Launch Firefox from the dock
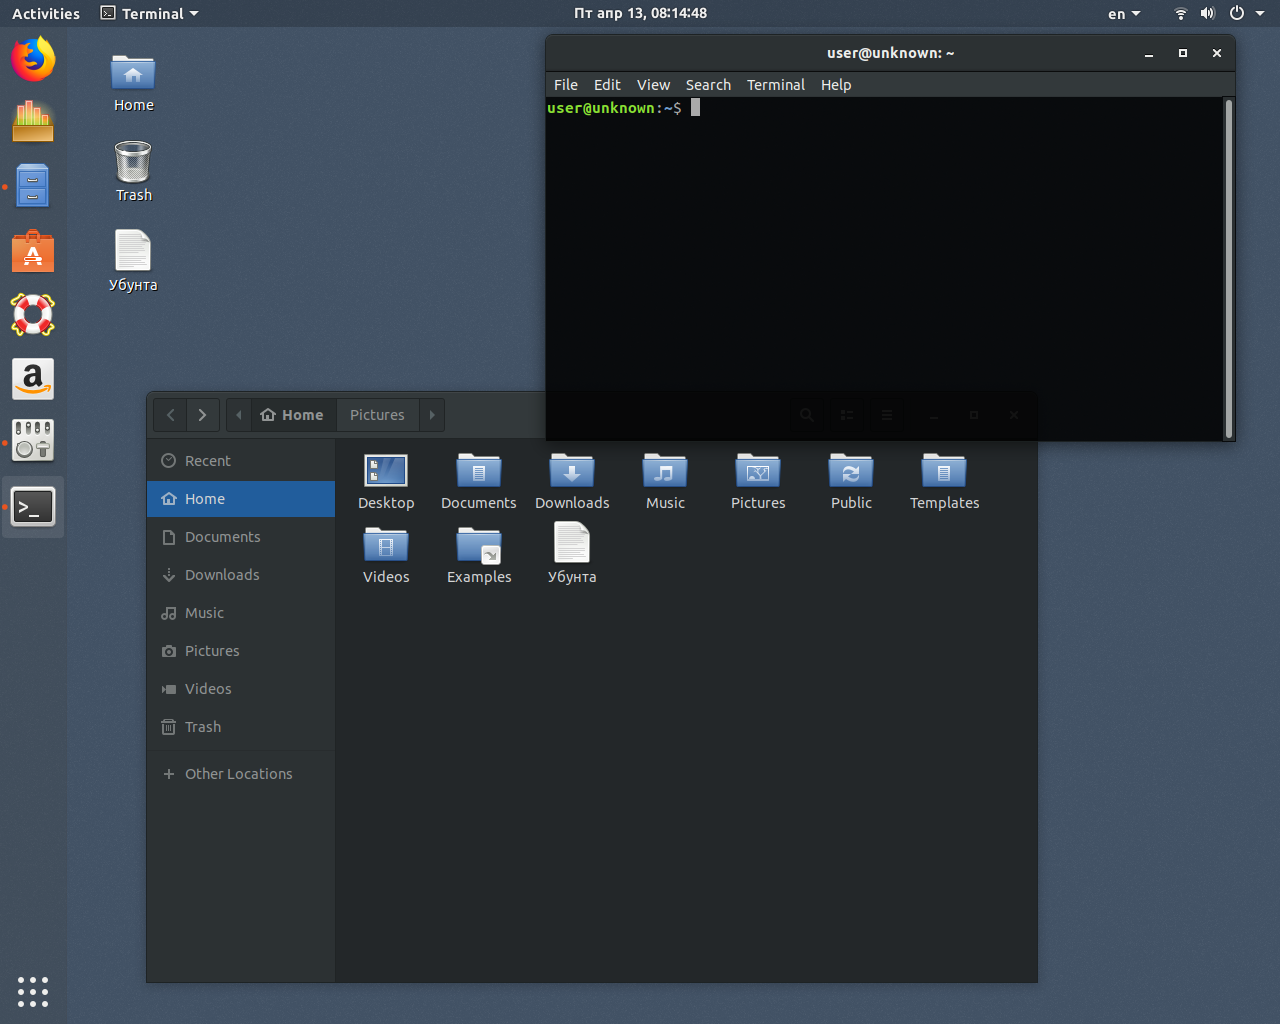1280x1024 pixels. (x=33, y=59)
